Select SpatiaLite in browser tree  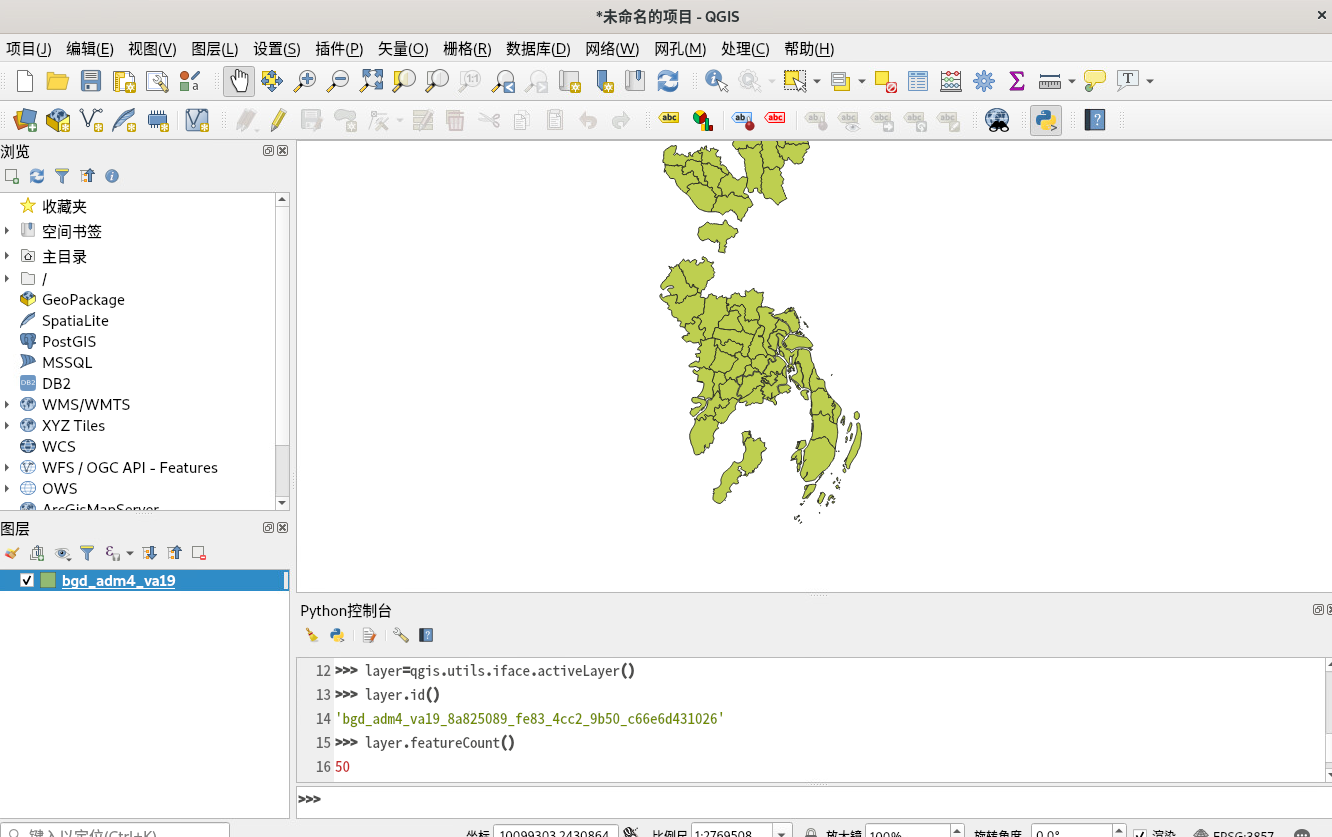[75, 321]
